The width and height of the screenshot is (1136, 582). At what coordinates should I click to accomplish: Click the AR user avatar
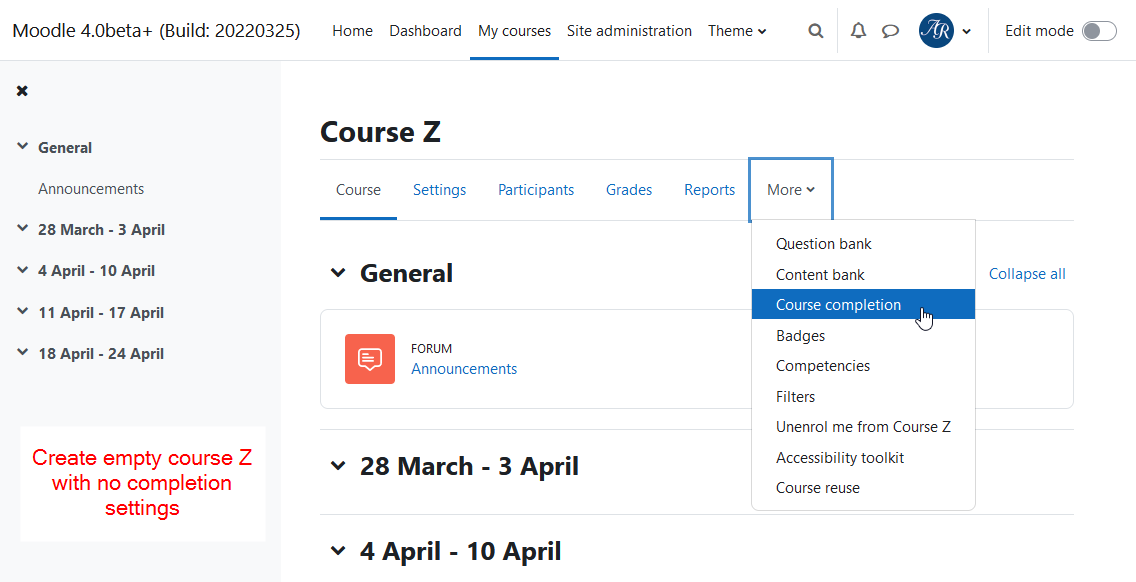coord(936,30)
